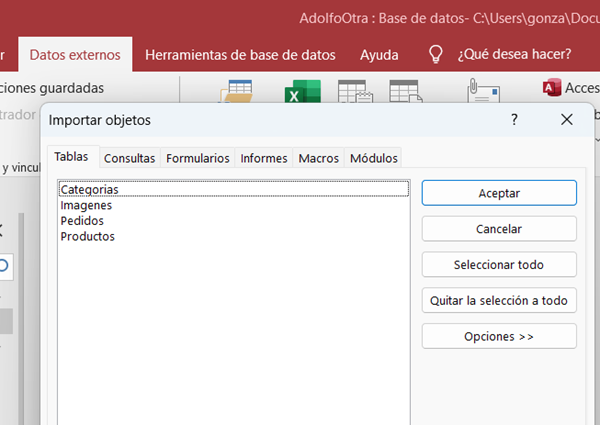Click the Cancelar button

coord(499,229)
